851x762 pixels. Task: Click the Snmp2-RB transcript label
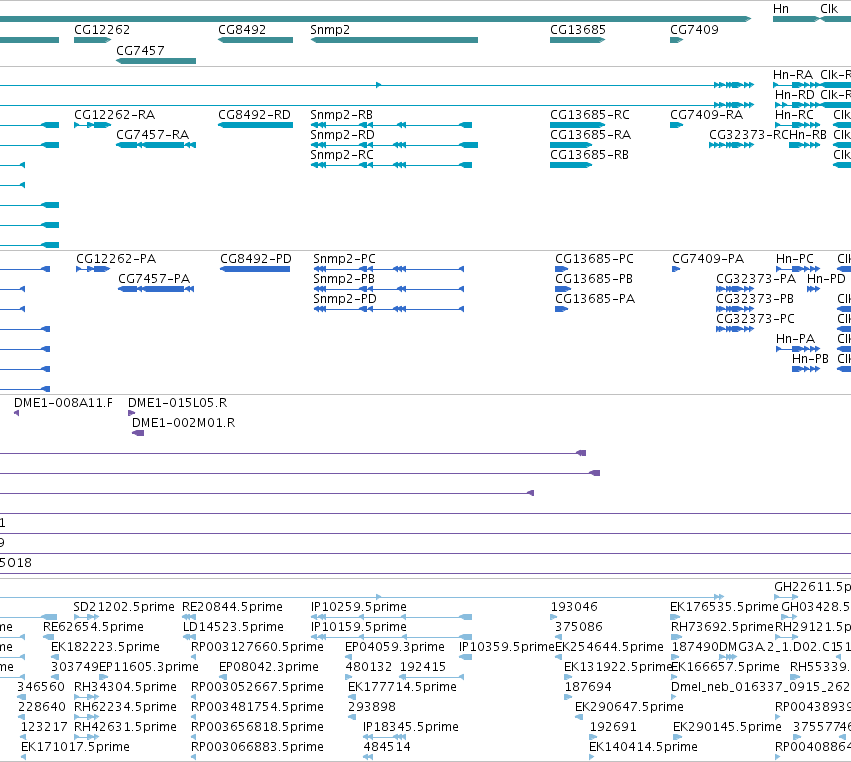click(x=341, y=115)
